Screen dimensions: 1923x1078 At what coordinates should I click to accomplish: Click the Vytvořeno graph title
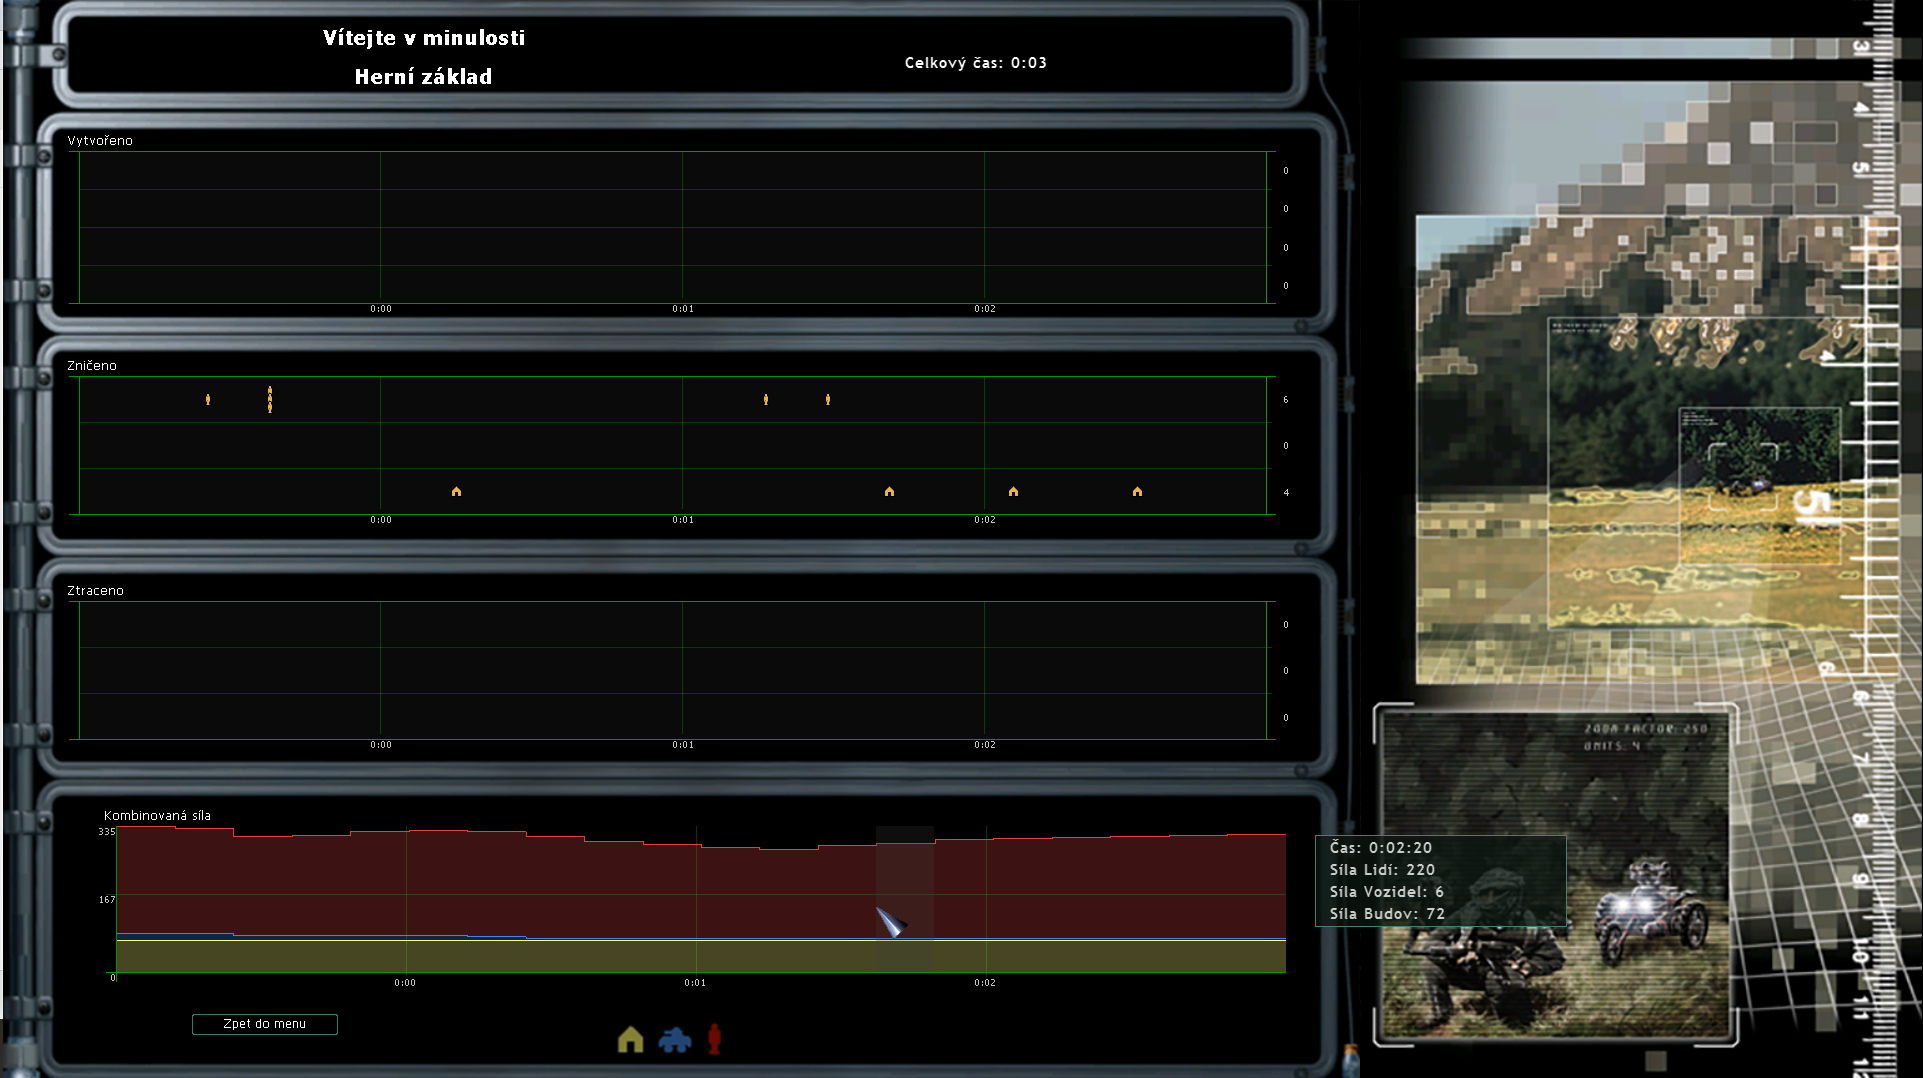pyautogui.click(x=100, y=141)
